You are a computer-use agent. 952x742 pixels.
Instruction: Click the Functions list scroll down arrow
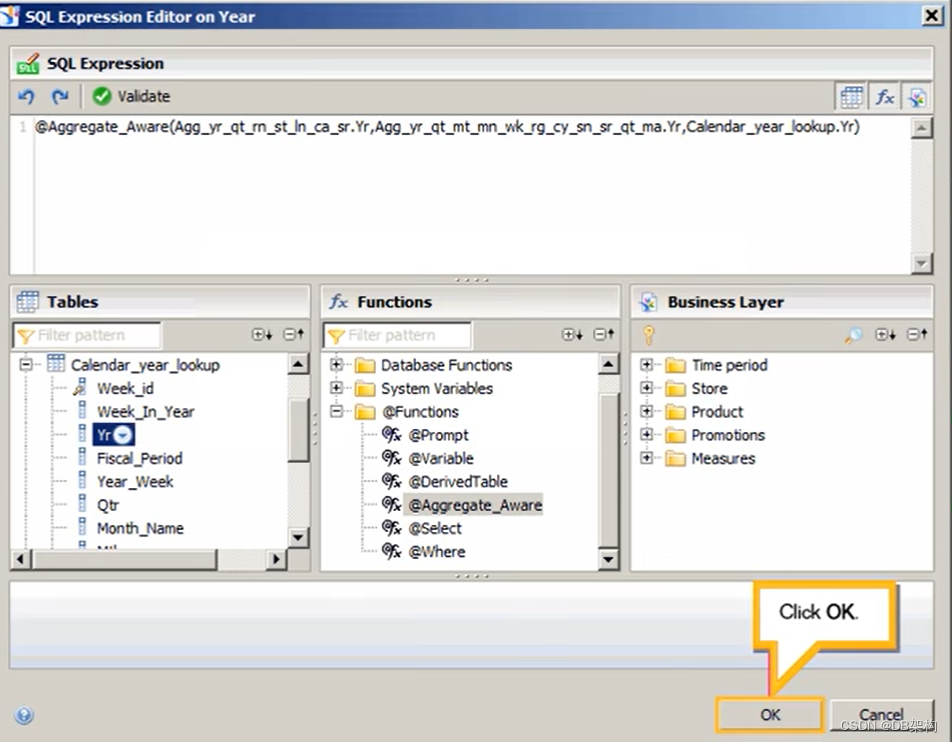pos(608,559)
